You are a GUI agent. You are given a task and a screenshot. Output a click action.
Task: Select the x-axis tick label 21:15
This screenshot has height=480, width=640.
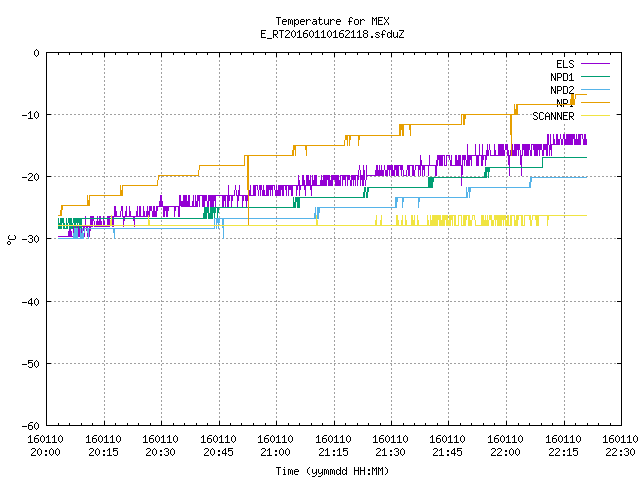coord(333,452)
